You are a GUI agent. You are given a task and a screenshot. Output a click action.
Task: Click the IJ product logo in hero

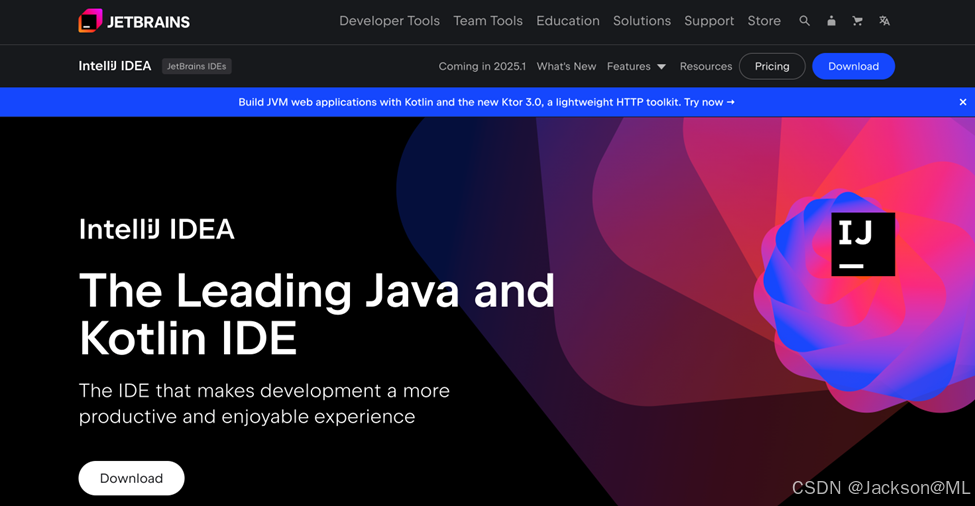pos(863,244)
